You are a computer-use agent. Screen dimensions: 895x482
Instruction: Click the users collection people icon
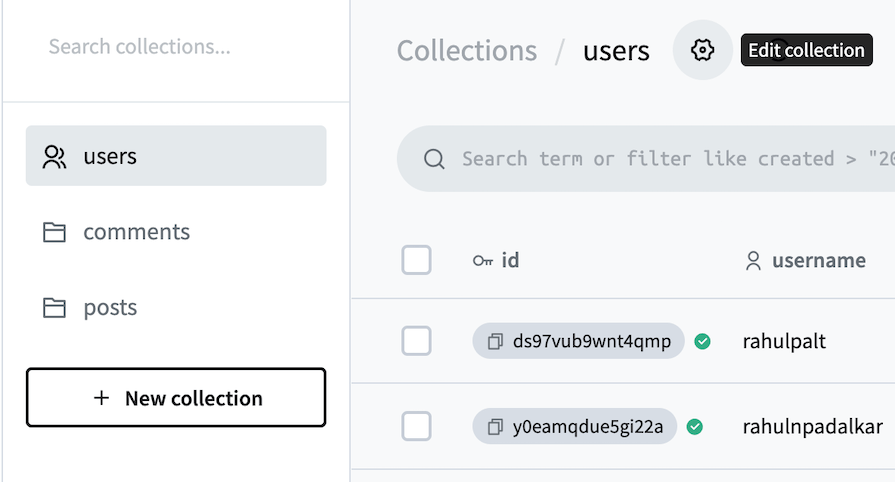pyautogui.click(x=54, y=156)
